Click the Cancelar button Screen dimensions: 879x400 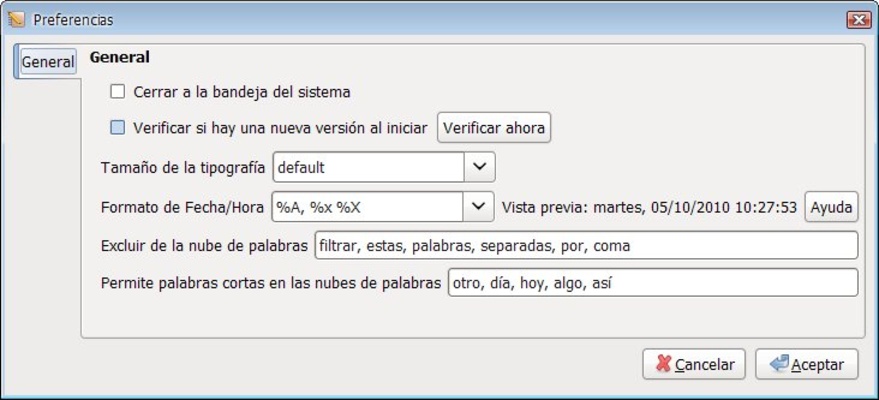point(694,364)
